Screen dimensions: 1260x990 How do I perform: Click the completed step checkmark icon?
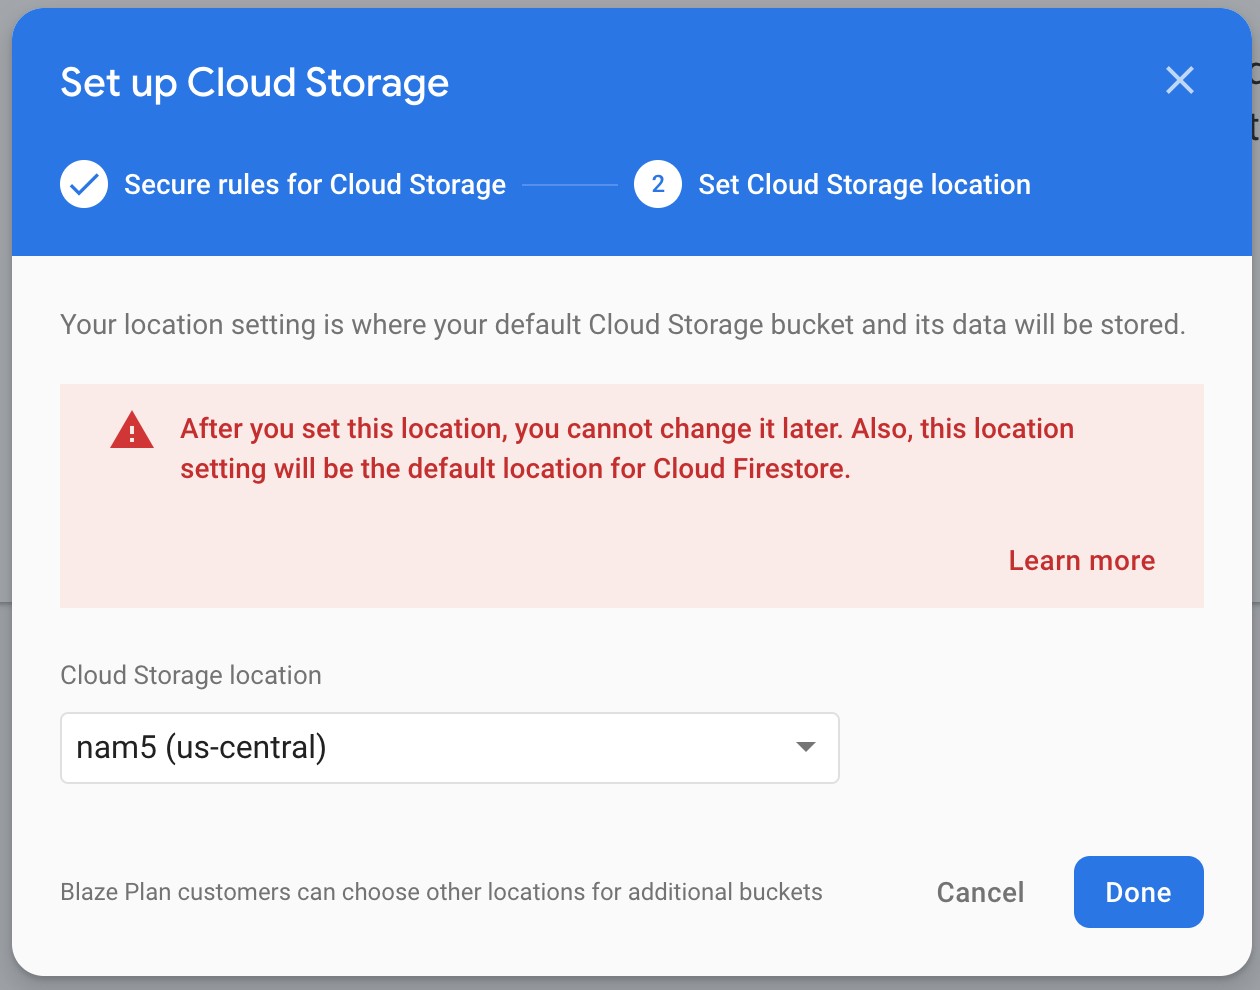point(84,184)
